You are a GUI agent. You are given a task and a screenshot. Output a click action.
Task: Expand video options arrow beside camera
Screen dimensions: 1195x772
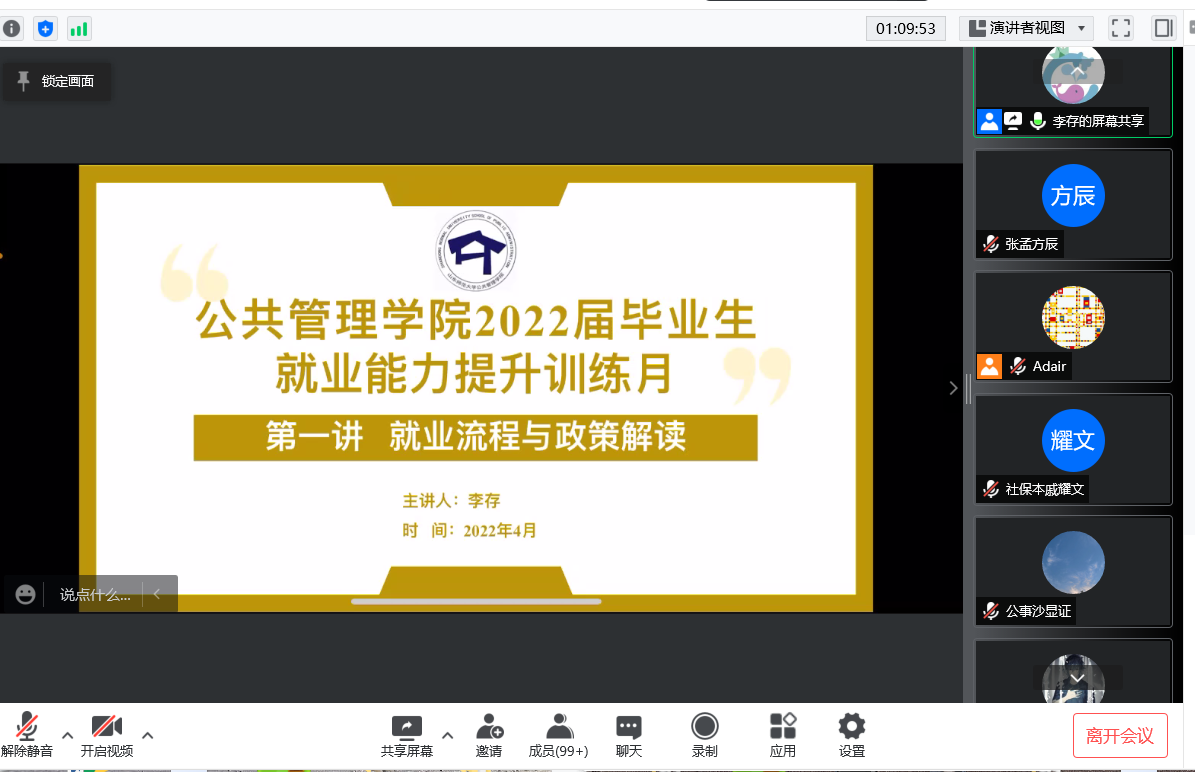147,735
